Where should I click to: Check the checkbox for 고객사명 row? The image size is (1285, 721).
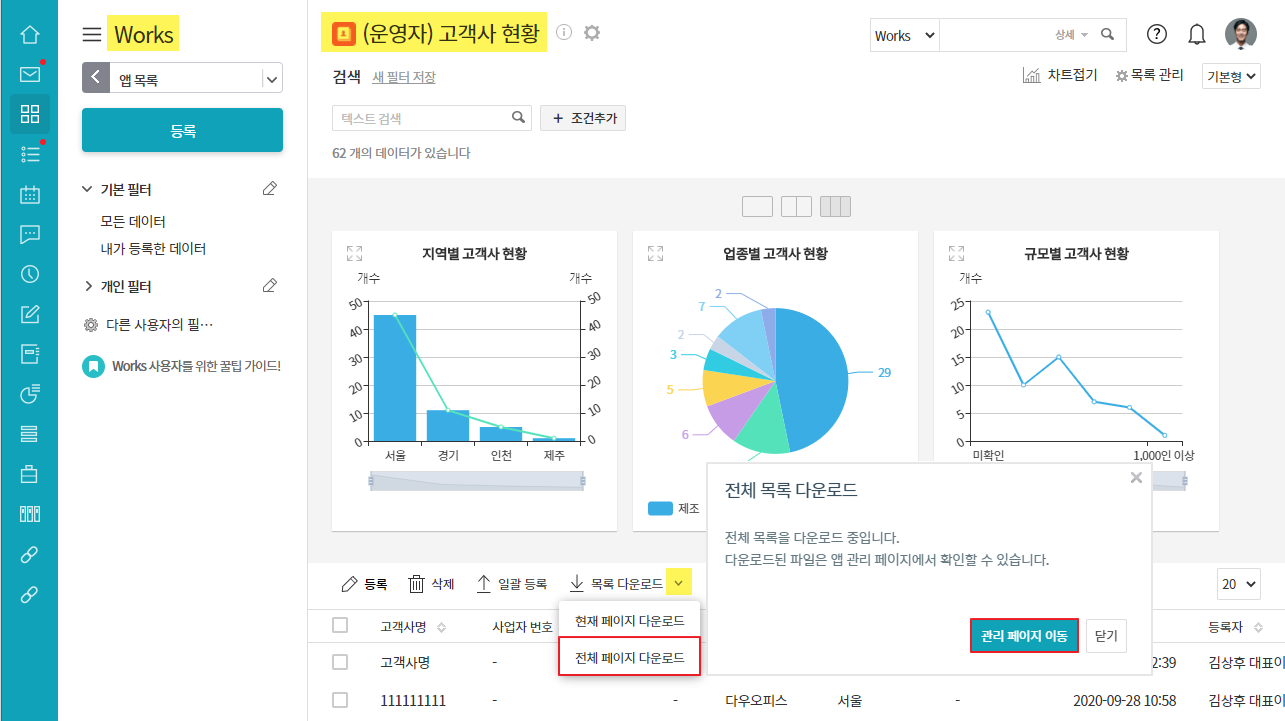coord(340,662)
